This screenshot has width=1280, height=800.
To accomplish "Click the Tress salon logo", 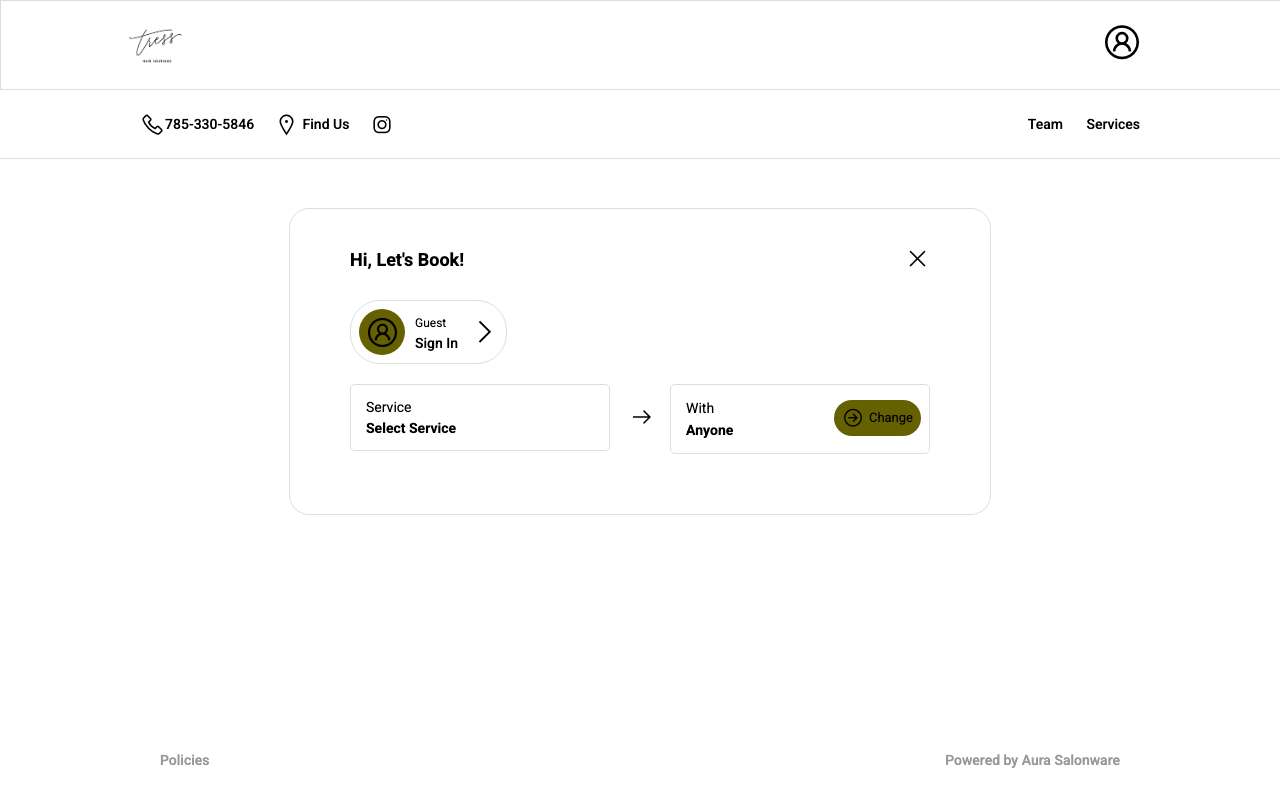I will 156,46.
